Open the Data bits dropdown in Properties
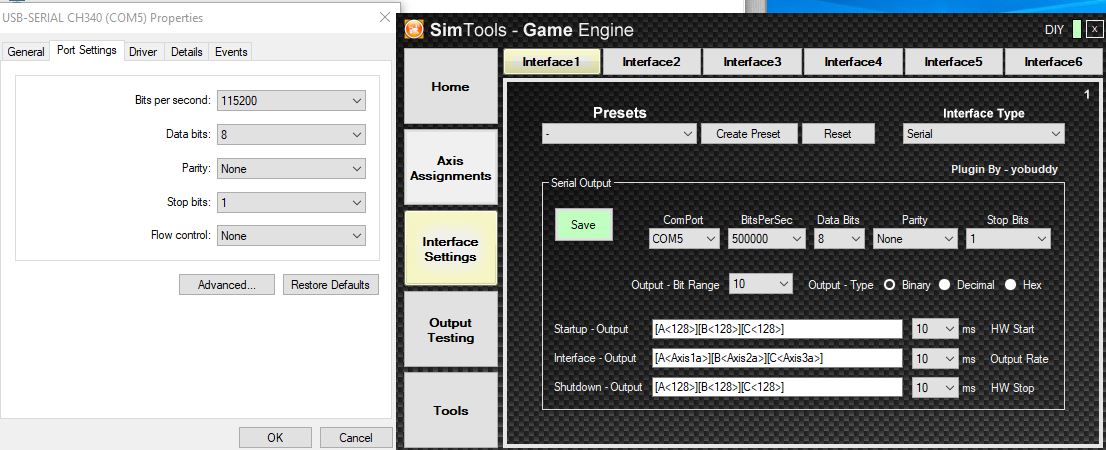This screenshot has width=1106, height=450. pos(291,134)
